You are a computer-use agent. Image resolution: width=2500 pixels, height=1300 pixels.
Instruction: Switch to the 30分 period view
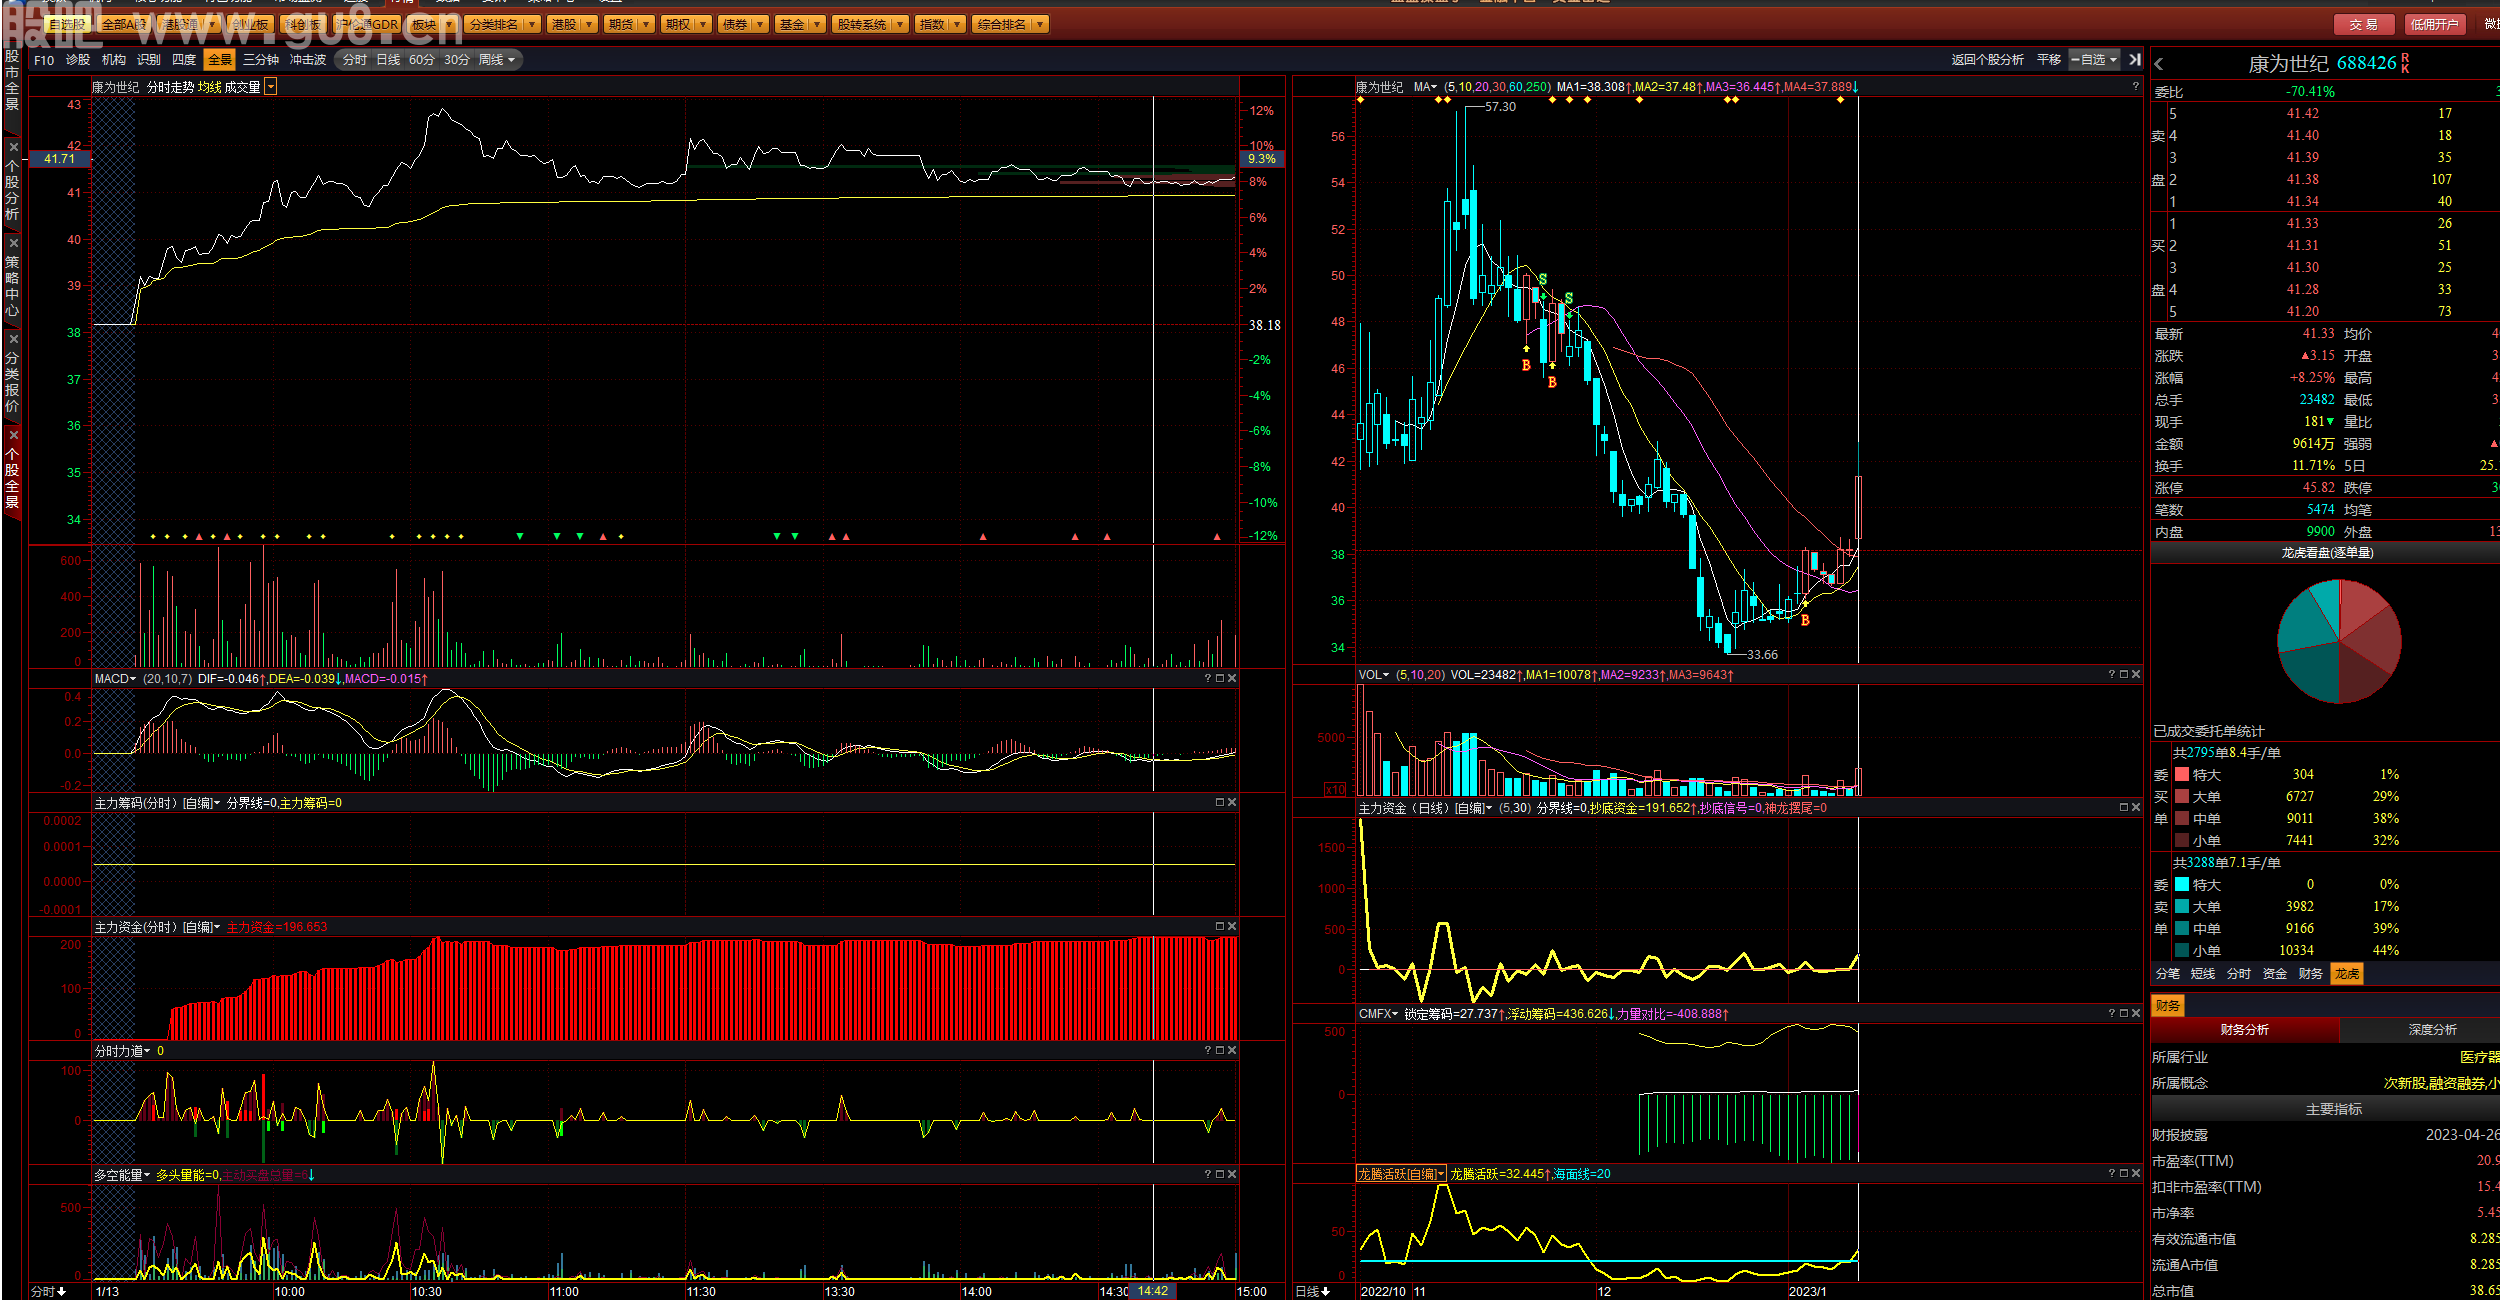pos(457,60)
